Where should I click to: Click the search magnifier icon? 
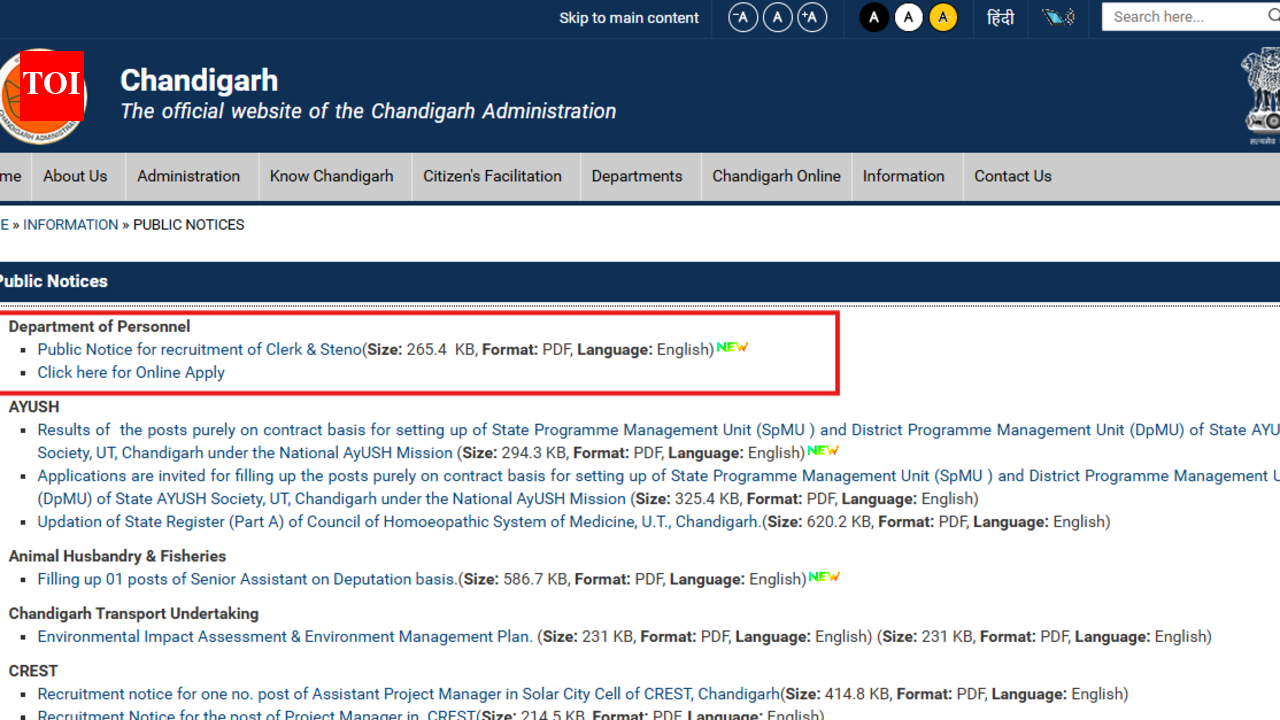(1273, 17)
